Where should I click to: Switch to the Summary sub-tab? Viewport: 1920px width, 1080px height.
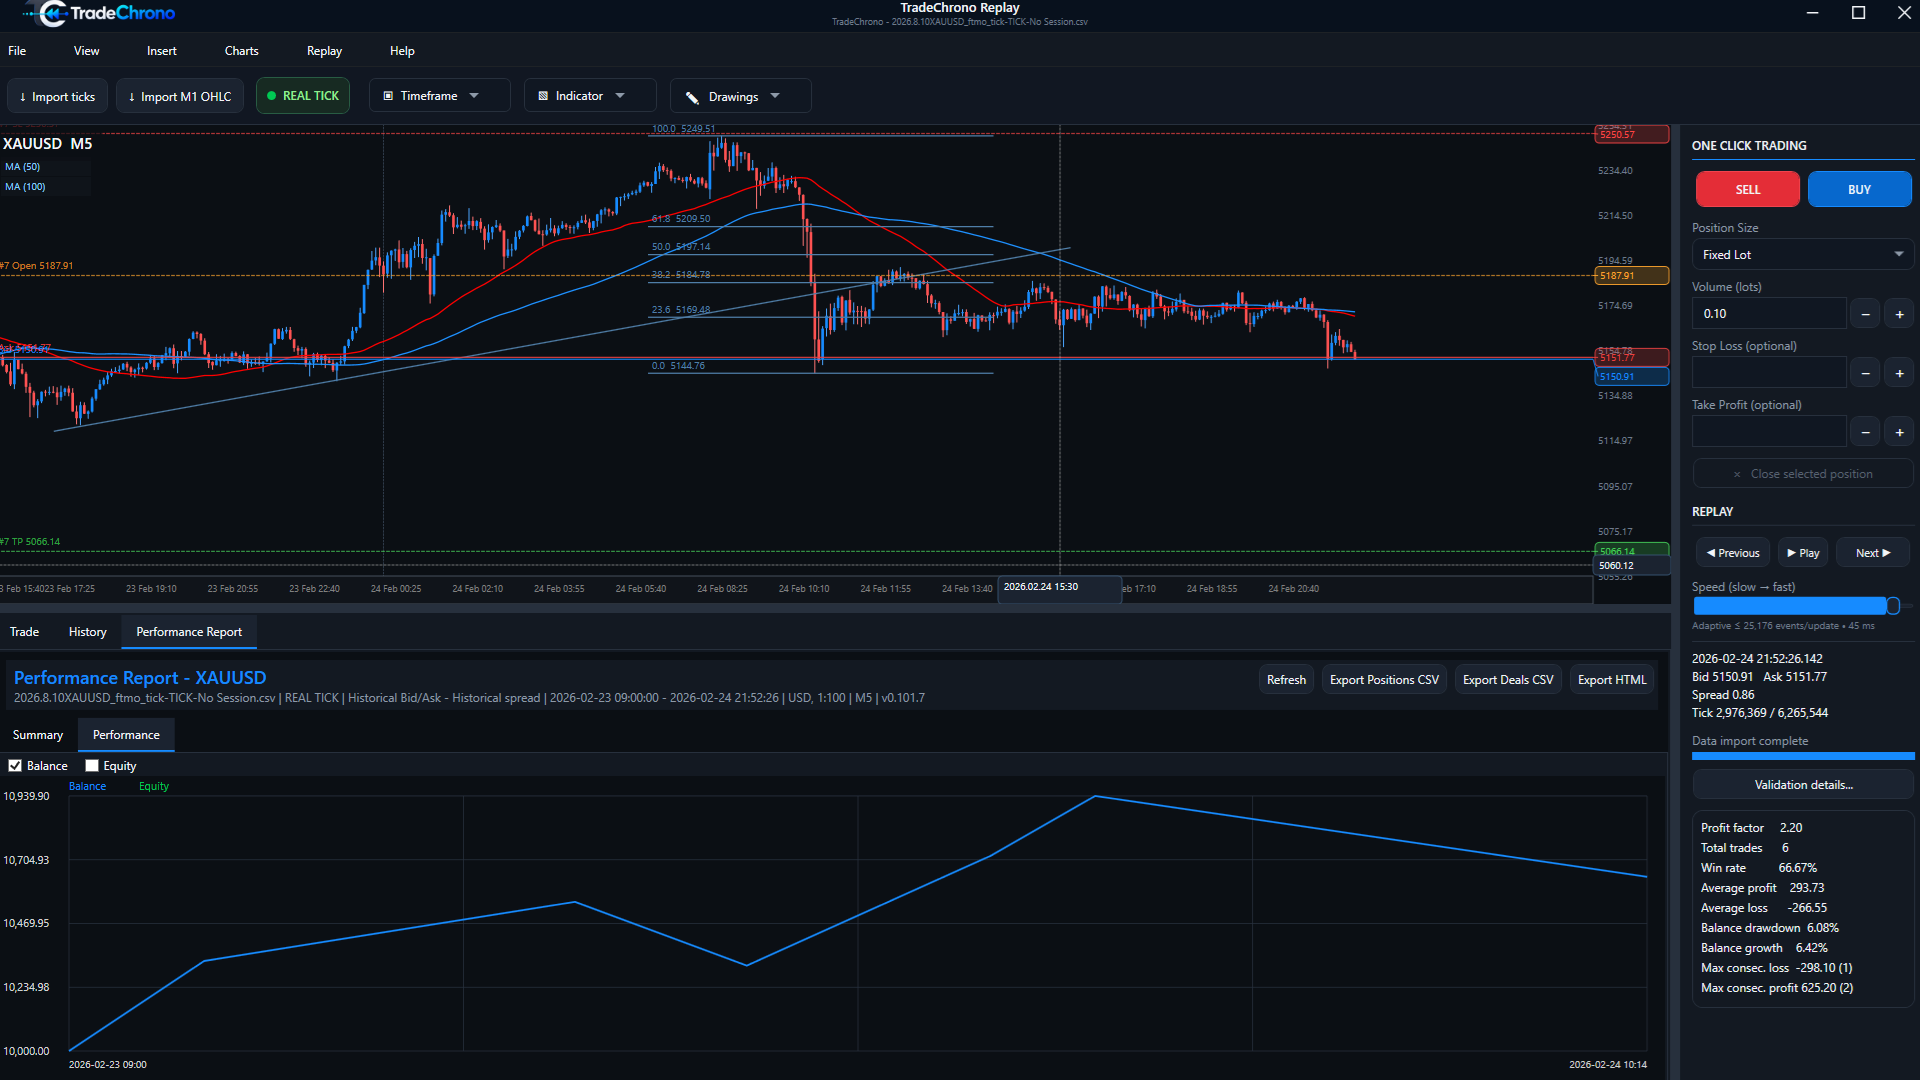(x=38, y=735)
